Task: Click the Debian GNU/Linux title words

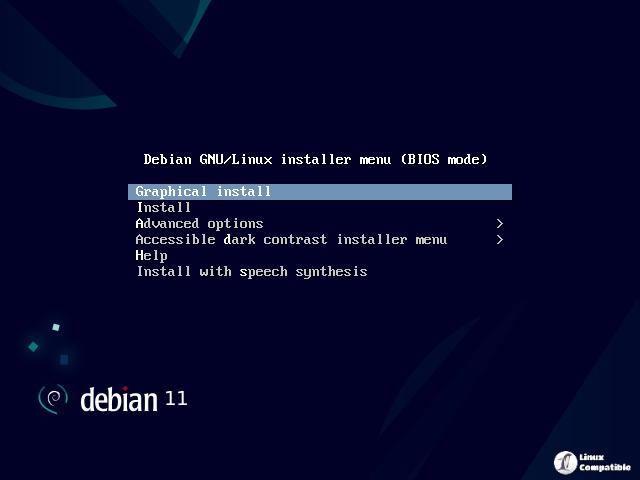Action: click(x=208, y=159)
